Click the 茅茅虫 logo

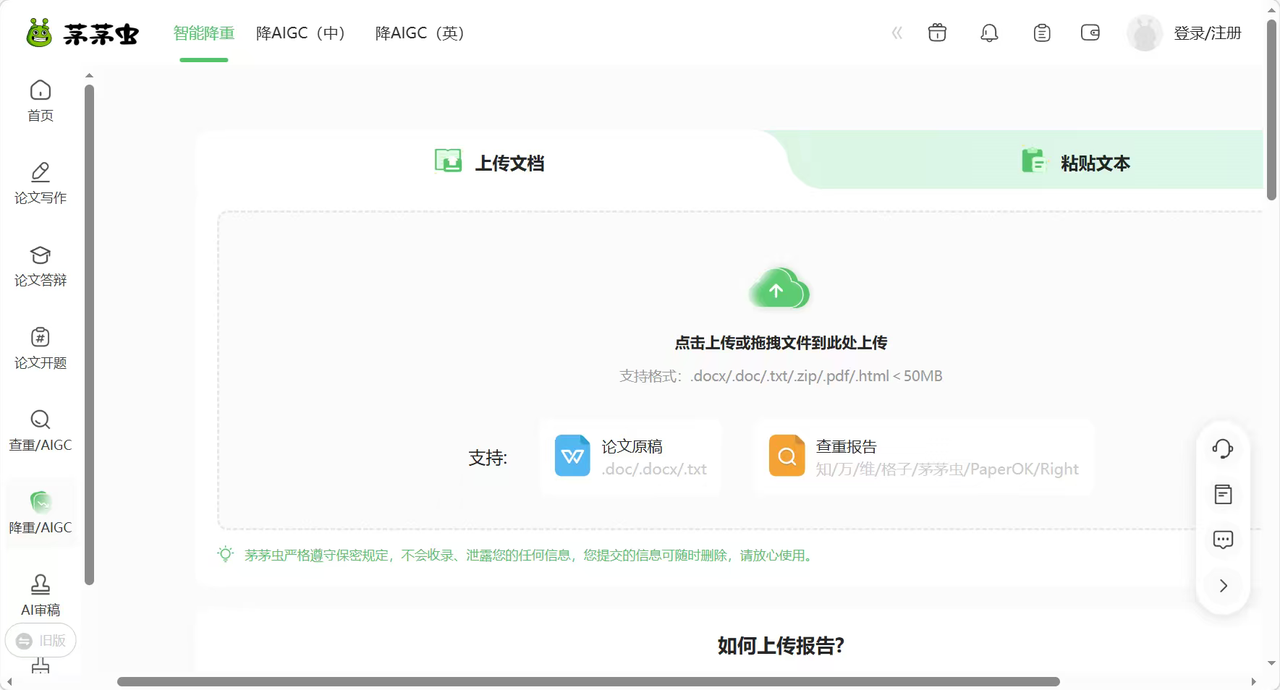(82, 33)
